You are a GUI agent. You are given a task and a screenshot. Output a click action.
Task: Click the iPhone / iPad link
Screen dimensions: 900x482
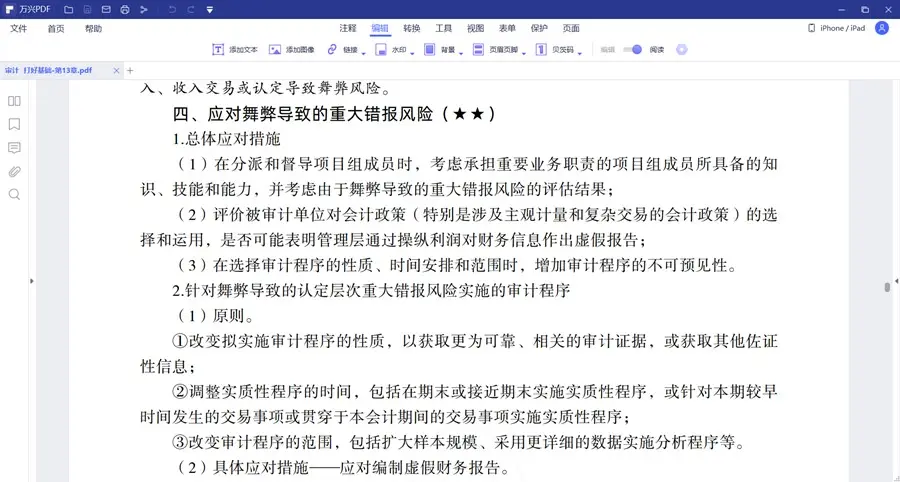[x=836, y=28]
